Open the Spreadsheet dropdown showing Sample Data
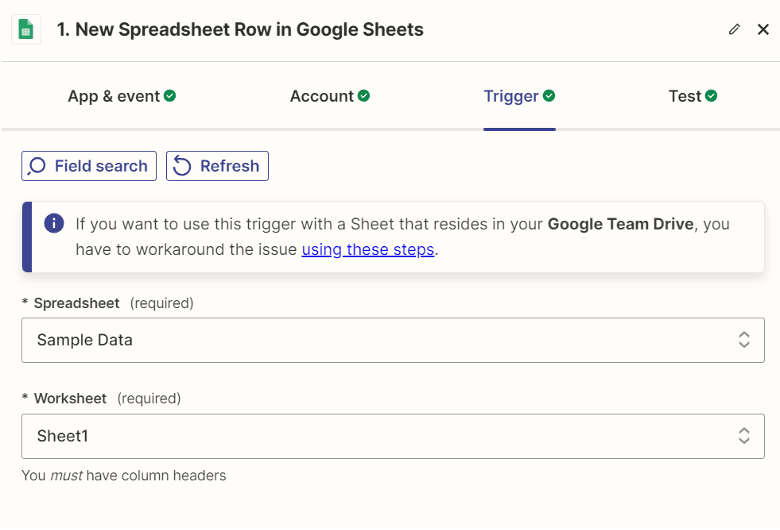The width and height of the screenshot is (780, 530). 392,340
